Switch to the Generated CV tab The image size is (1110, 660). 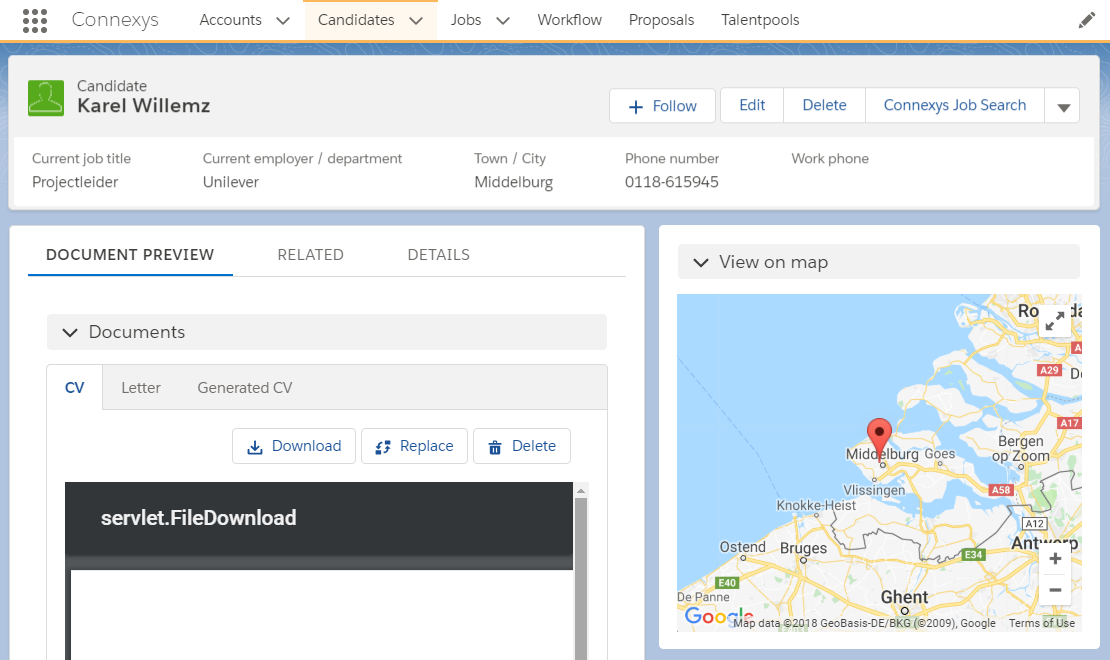[x=245, y=387]
